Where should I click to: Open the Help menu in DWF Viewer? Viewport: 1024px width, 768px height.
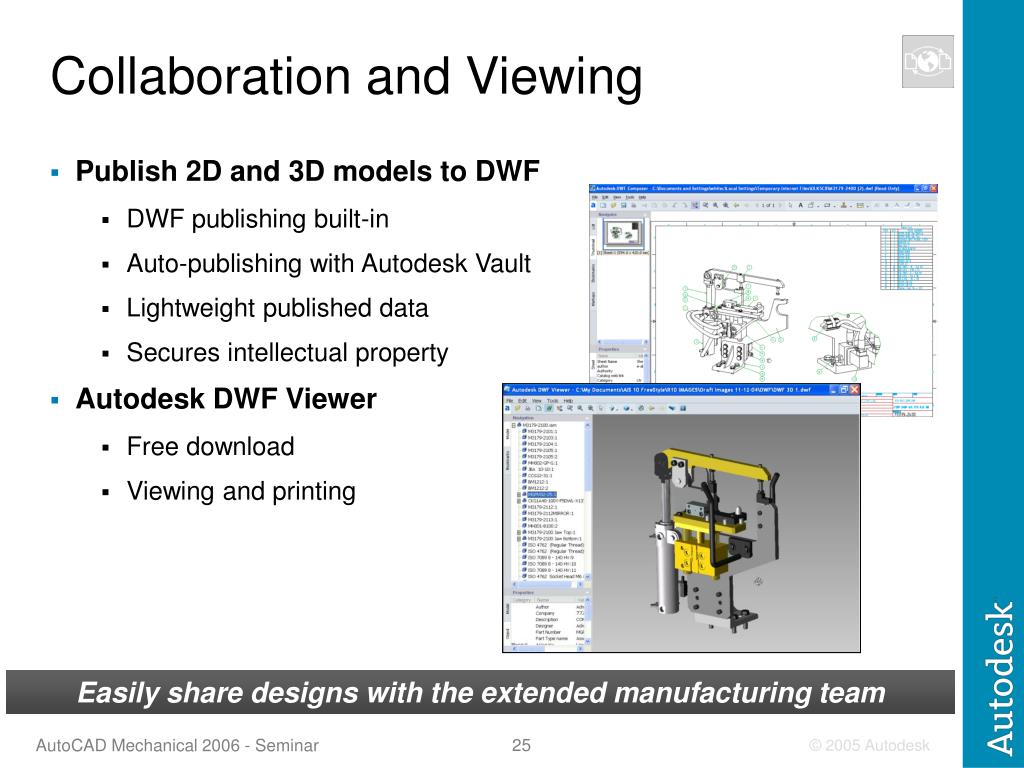[569, 401]
